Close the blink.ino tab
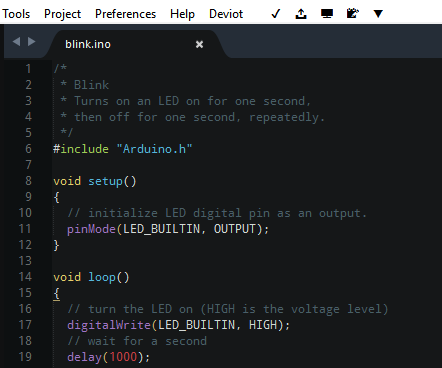The width and height of the screenshot is (442, 368). [199, 44]
